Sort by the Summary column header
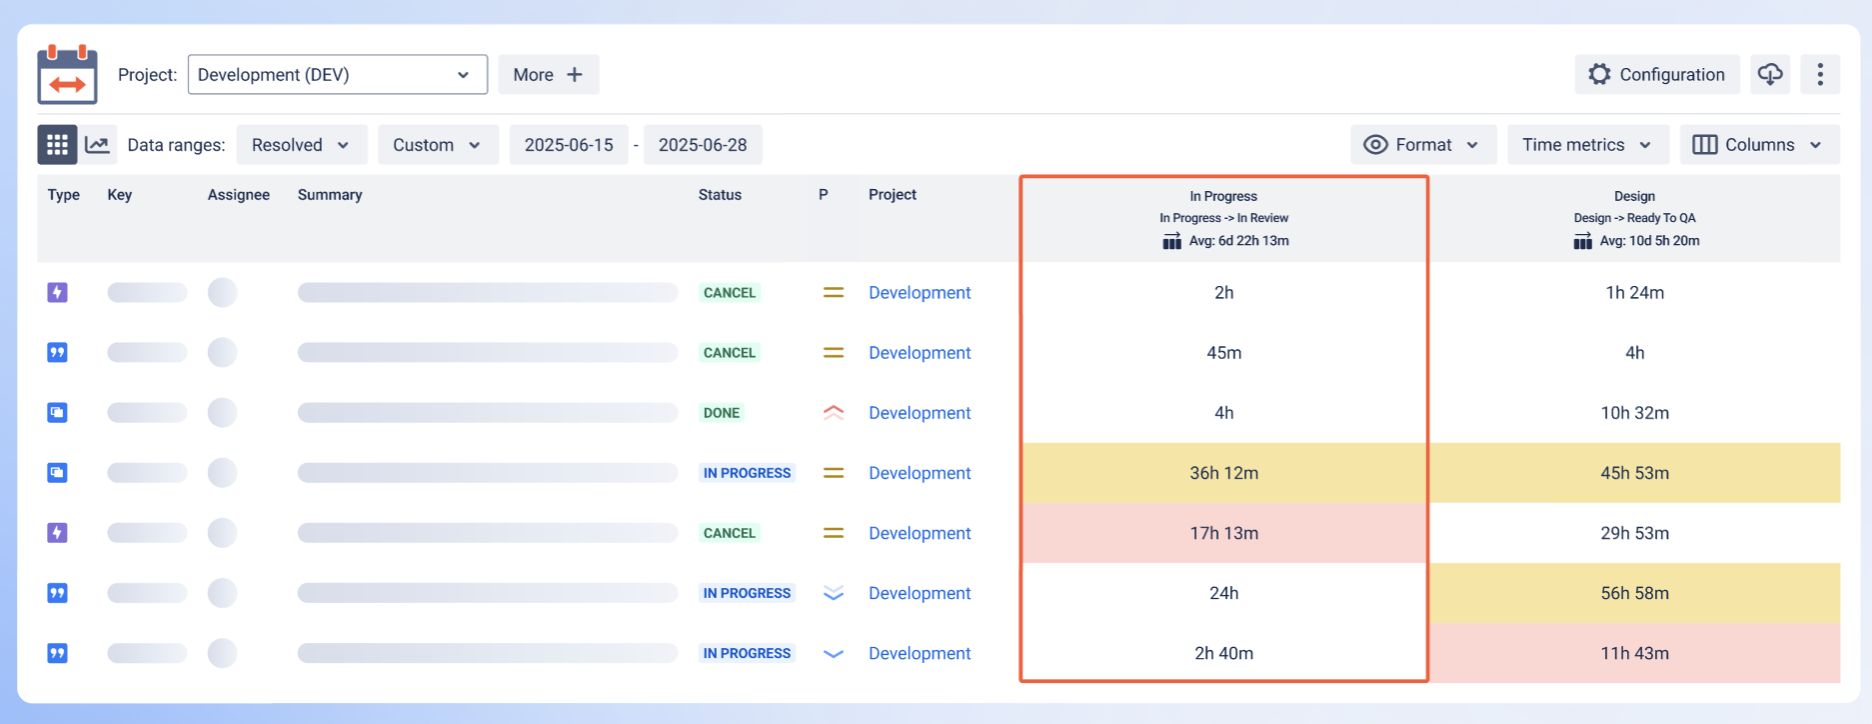This screenshot has height=724, width=1872. [330, 195]
